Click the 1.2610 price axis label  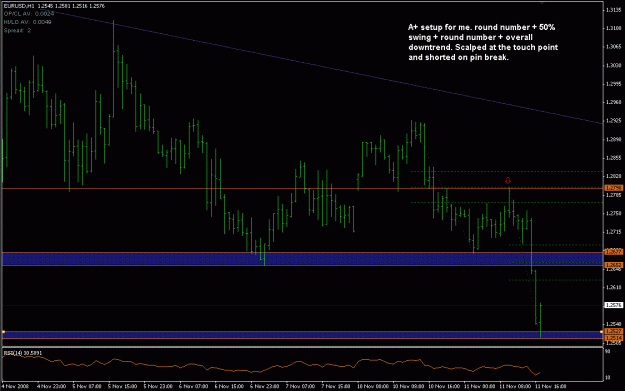[613, 287]
